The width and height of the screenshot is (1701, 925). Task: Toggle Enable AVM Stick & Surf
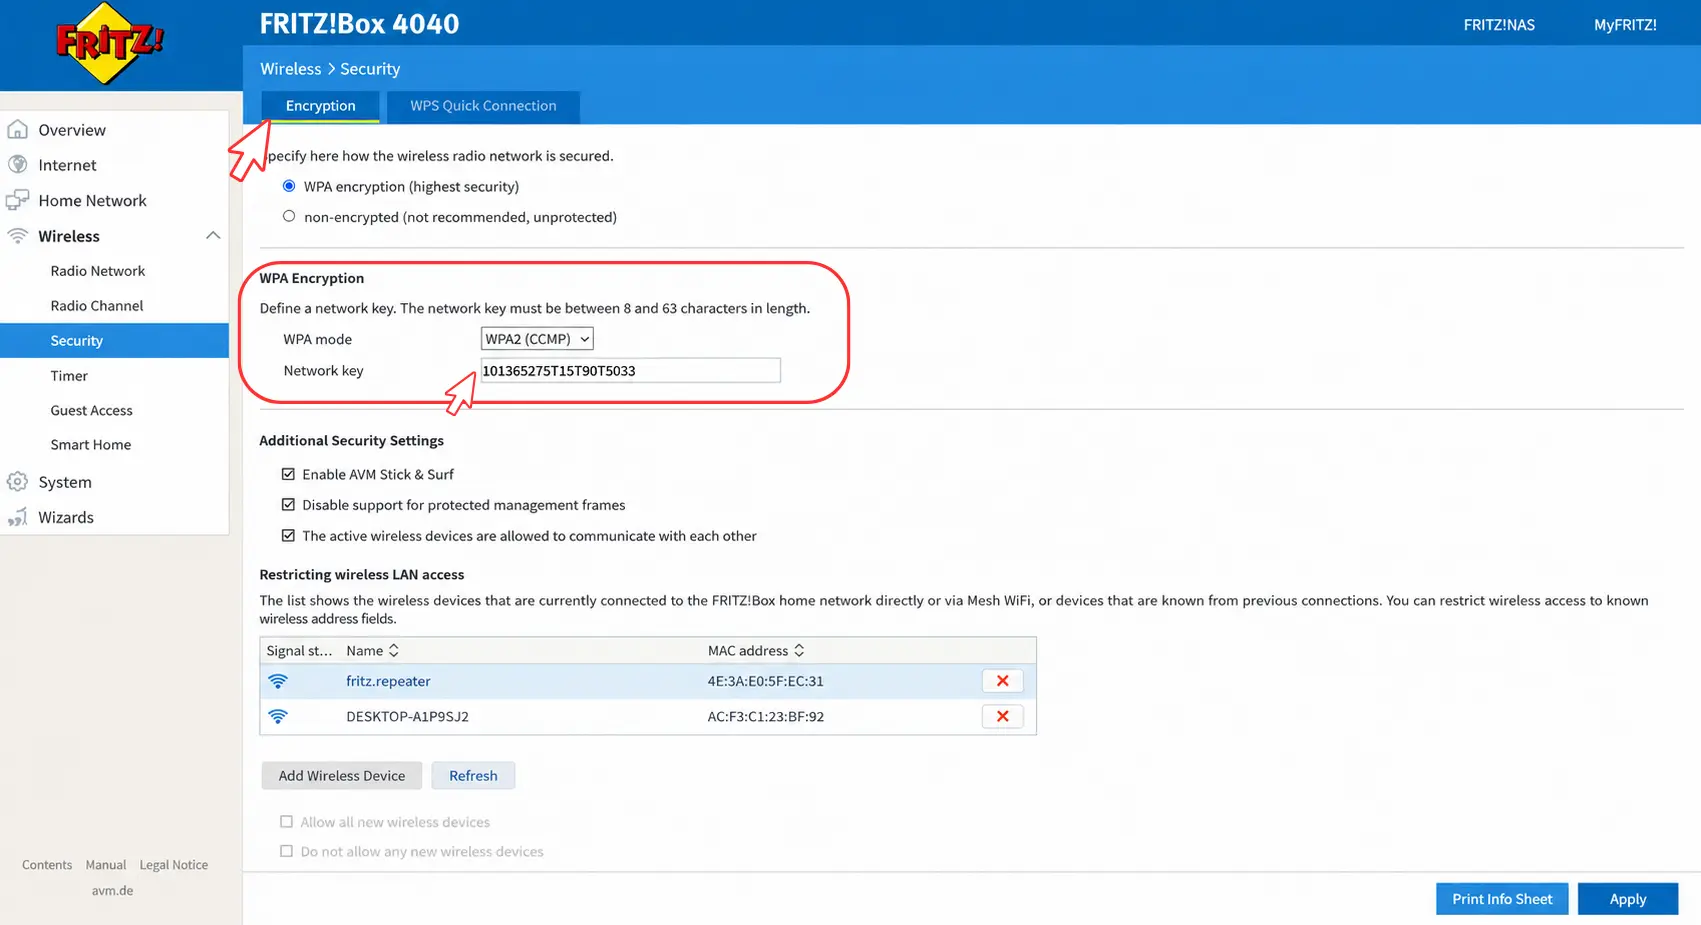[288, 474]
